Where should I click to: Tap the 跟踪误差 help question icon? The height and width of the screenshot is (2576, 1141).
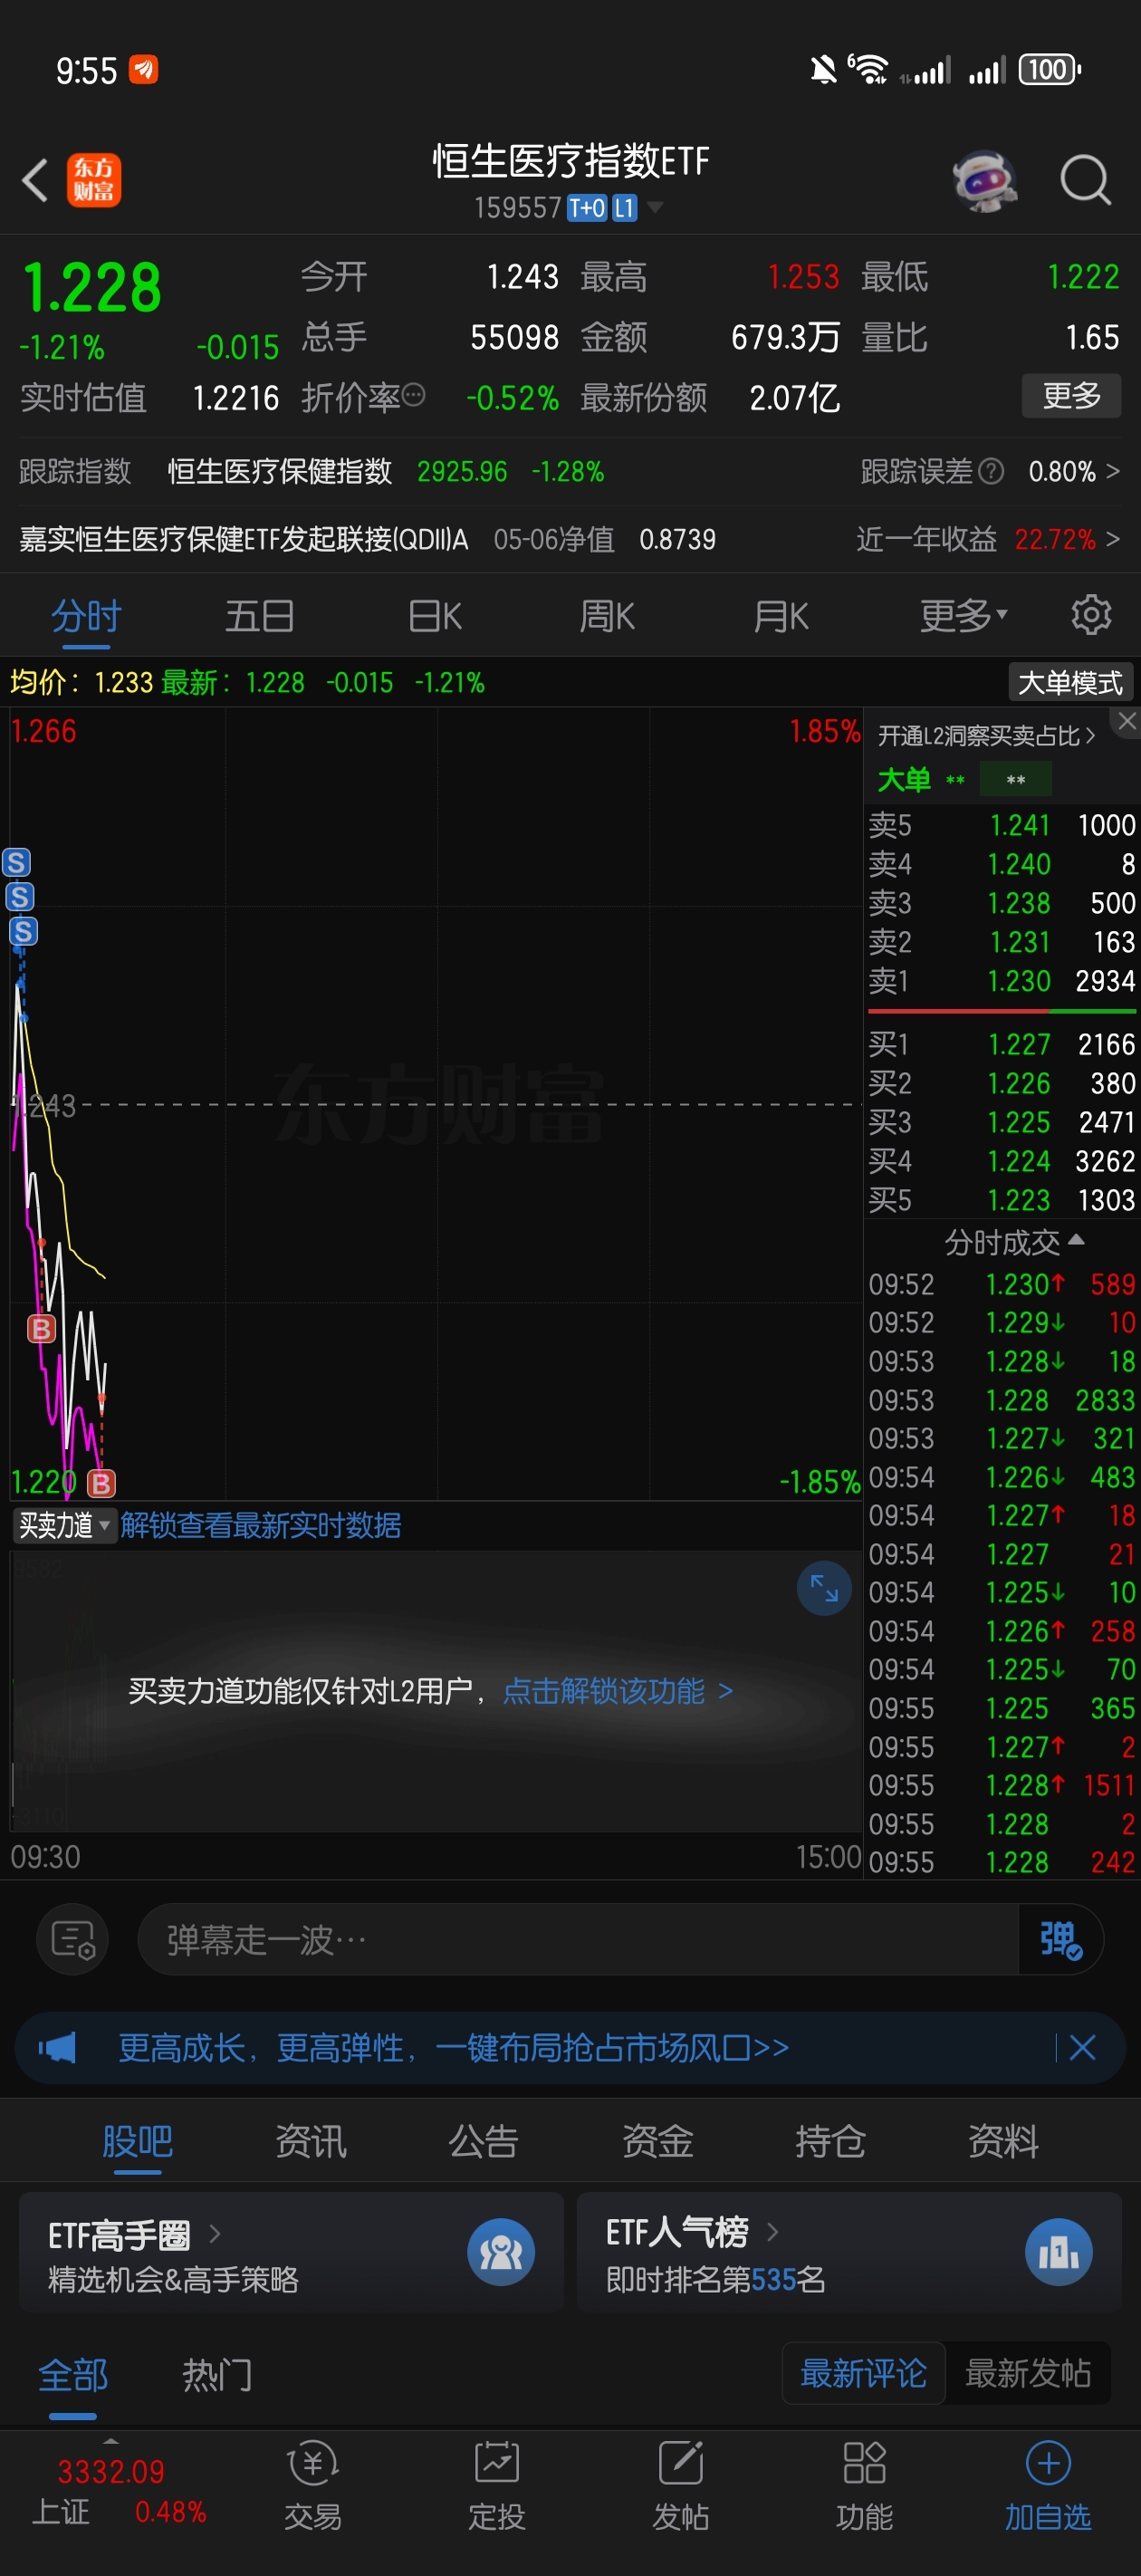[x=991, y=471]
